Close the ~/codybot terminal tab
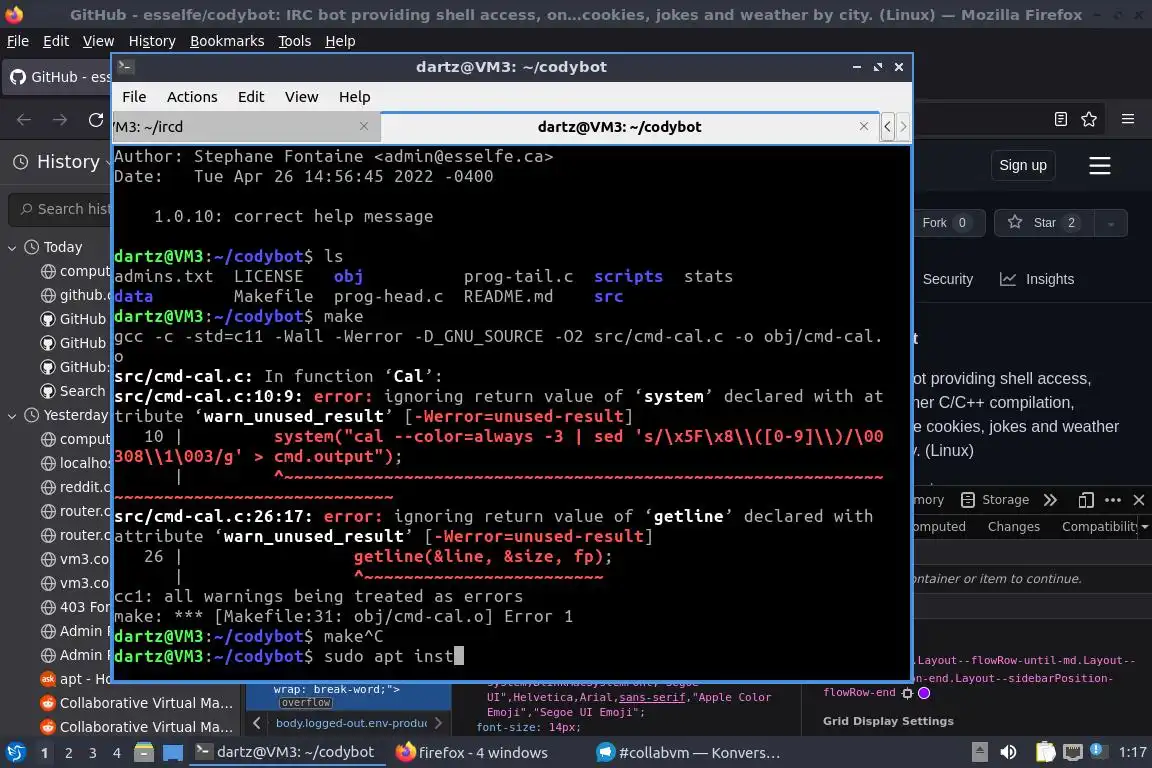This screenshot has width=1152, height=768. pos(864,126)
